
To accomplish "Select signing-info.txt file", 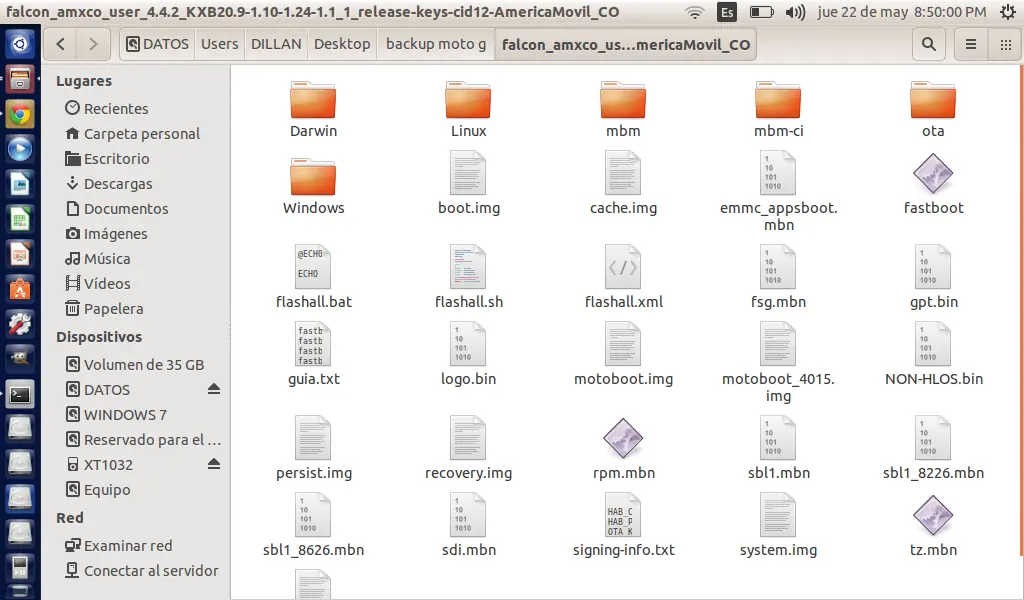I will (623, 526).
